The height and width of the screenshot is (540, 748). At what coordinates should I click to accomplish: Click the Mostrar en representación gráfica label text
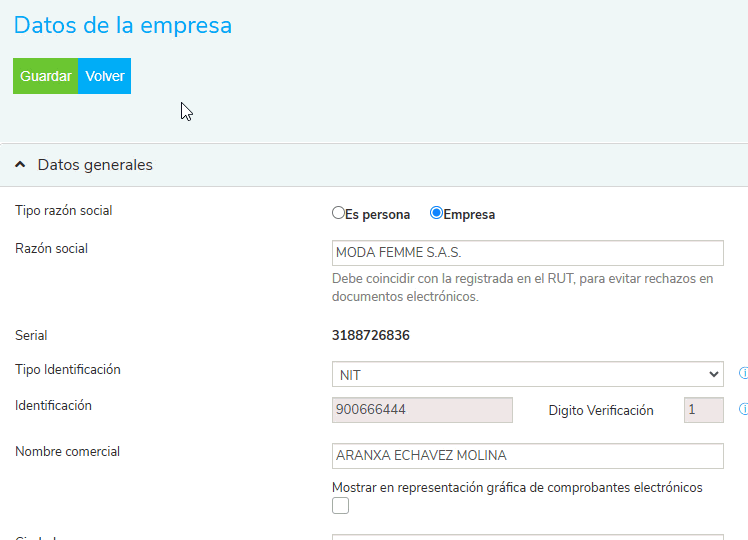pos(517,488)
